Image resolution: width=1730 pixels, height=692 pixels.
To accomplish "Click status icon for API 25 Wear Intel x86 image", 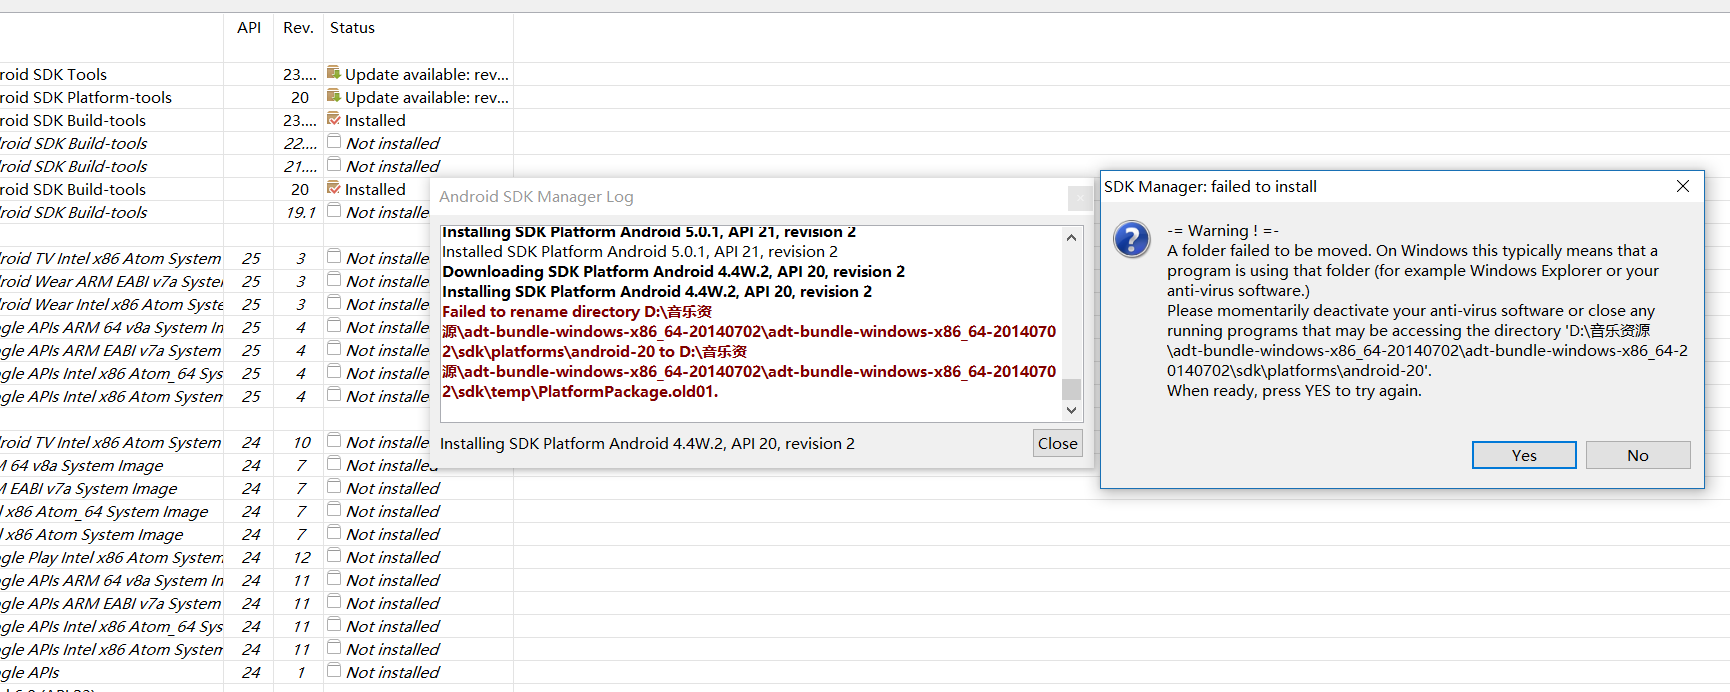I will 334,303.
